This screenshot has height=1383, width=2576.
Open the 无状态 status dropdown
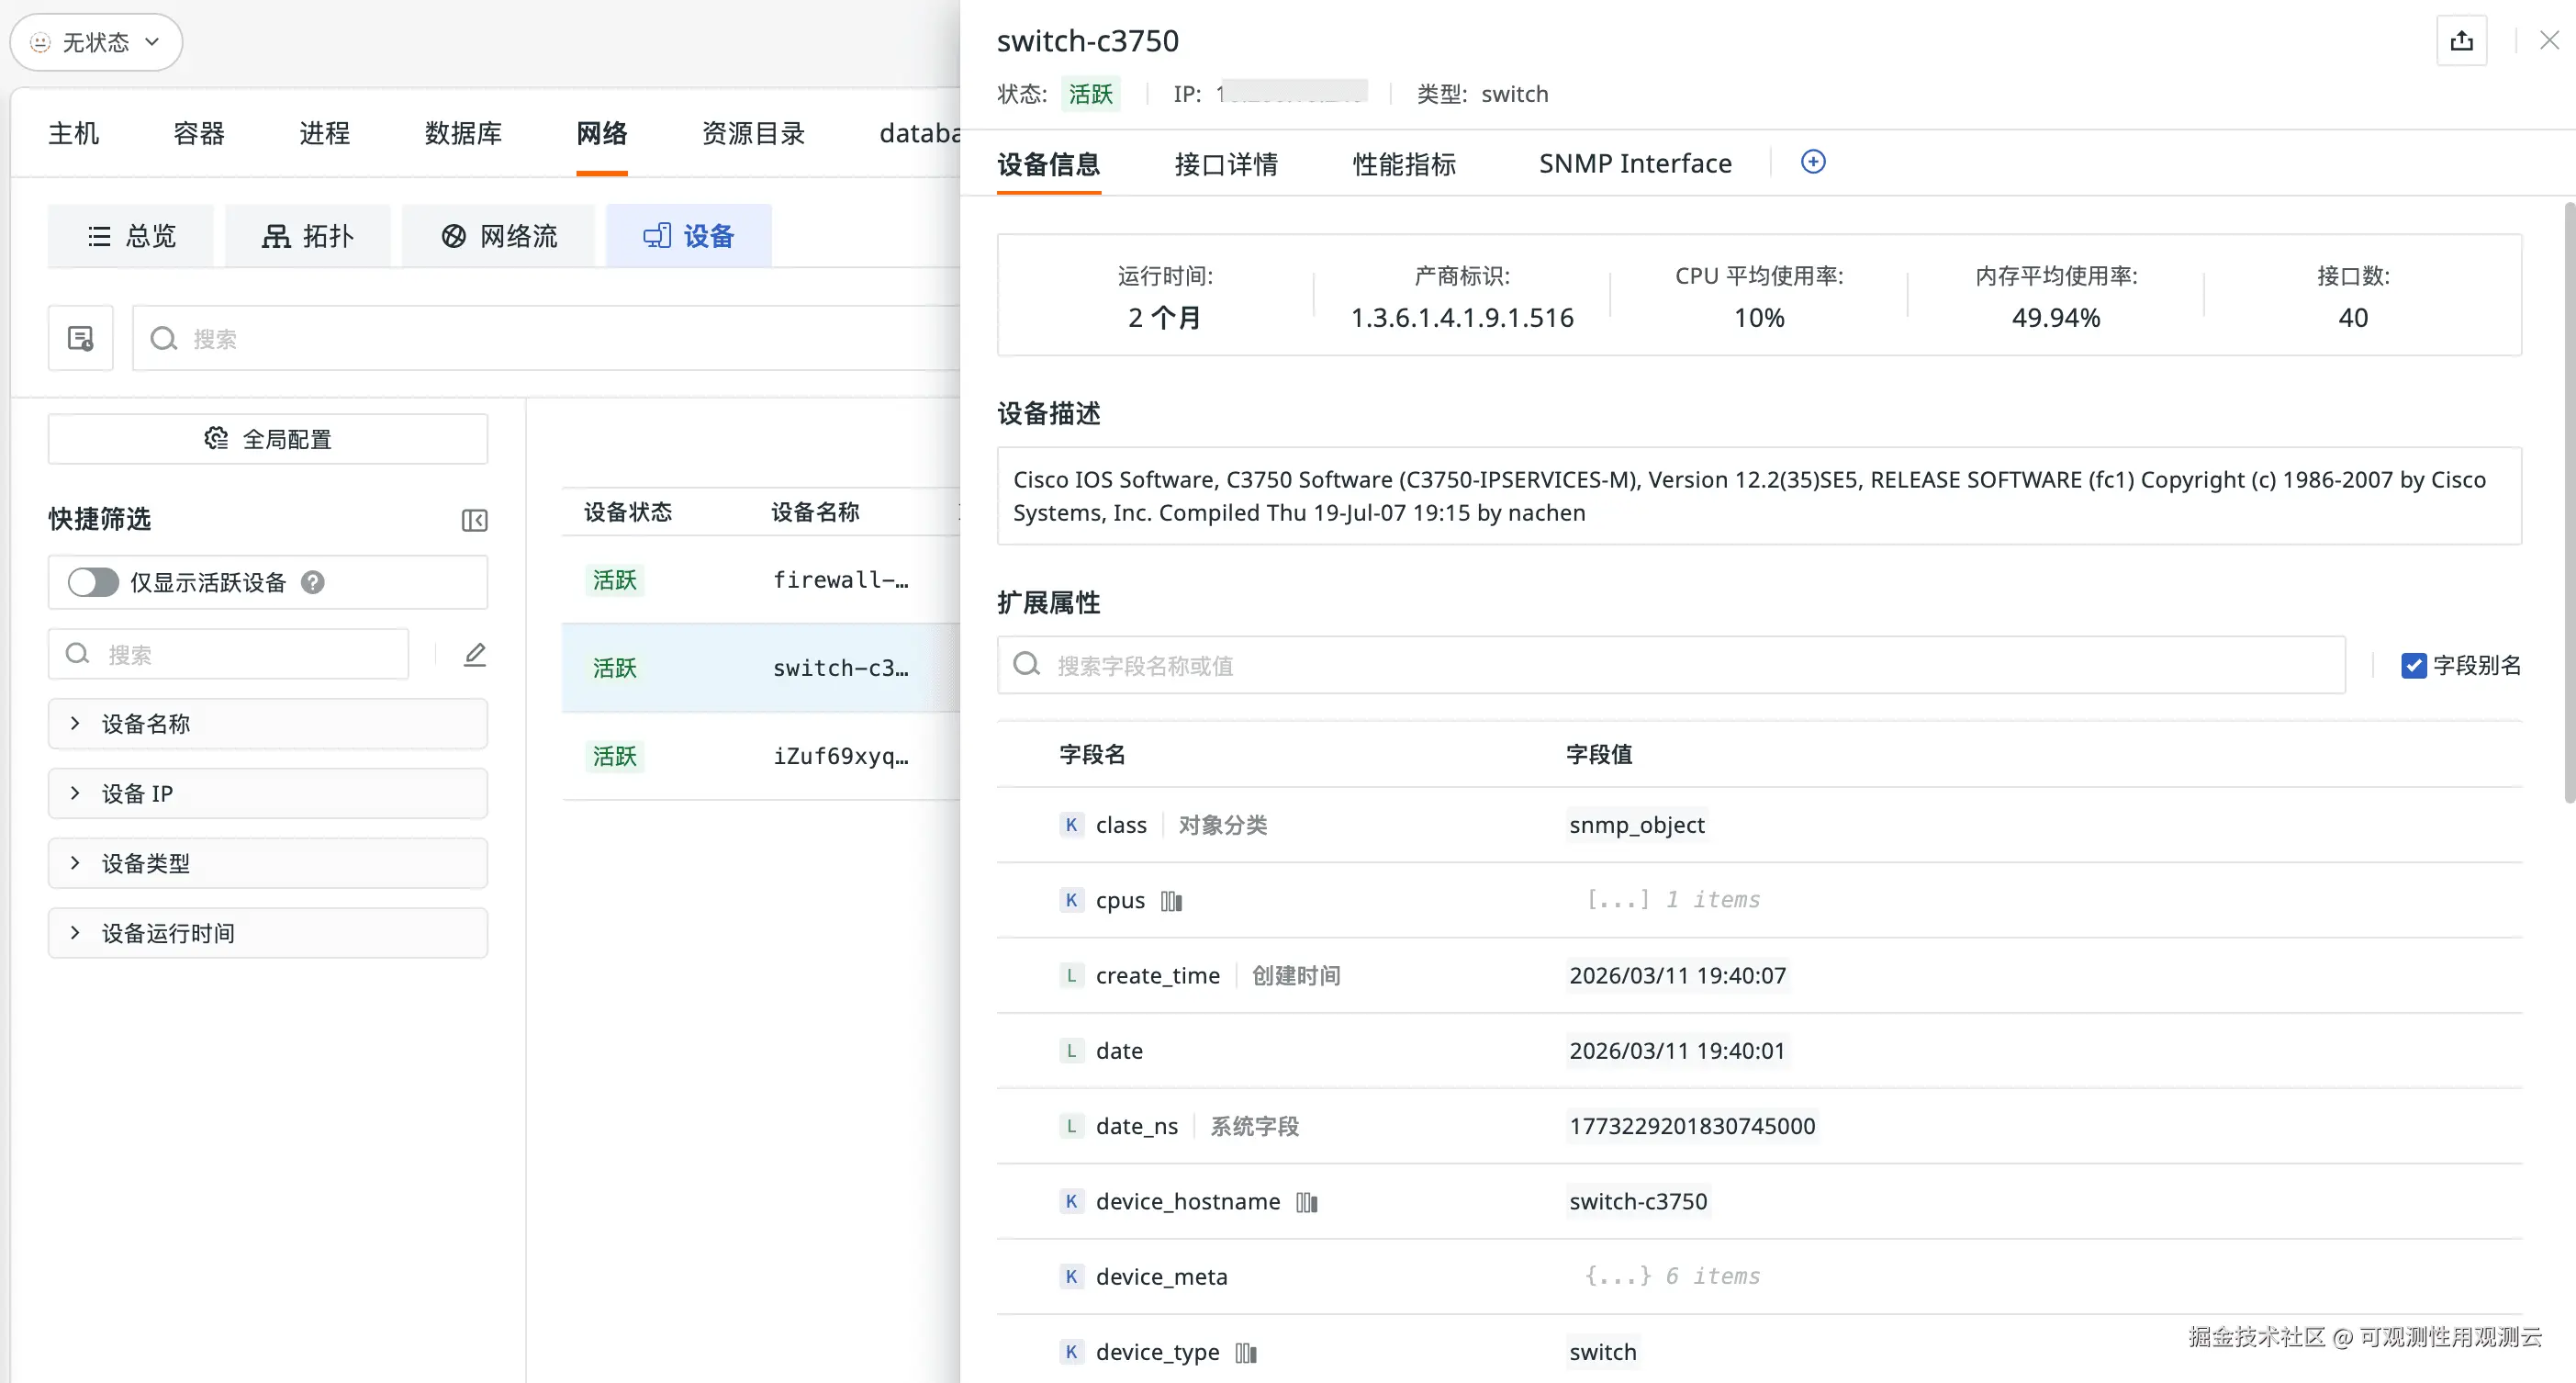96,42
